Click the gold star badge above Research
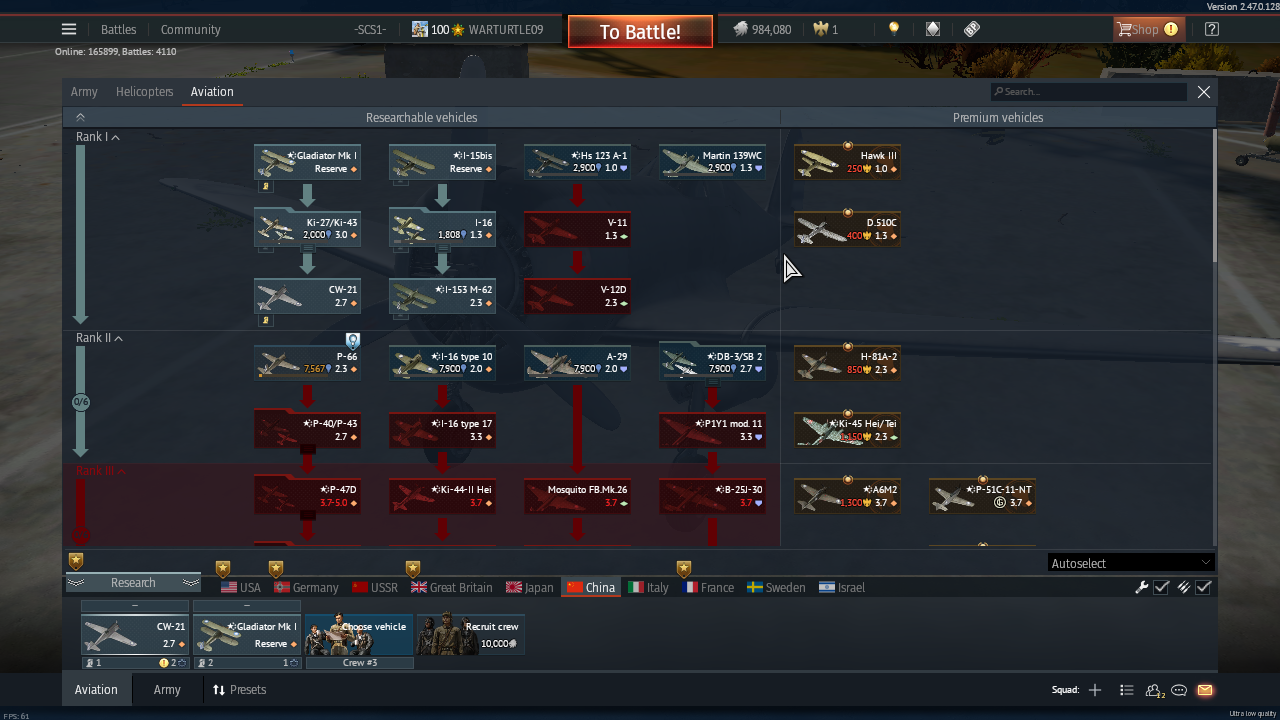Viewport: 1280px width, 720px height. (x=76, y=561)
